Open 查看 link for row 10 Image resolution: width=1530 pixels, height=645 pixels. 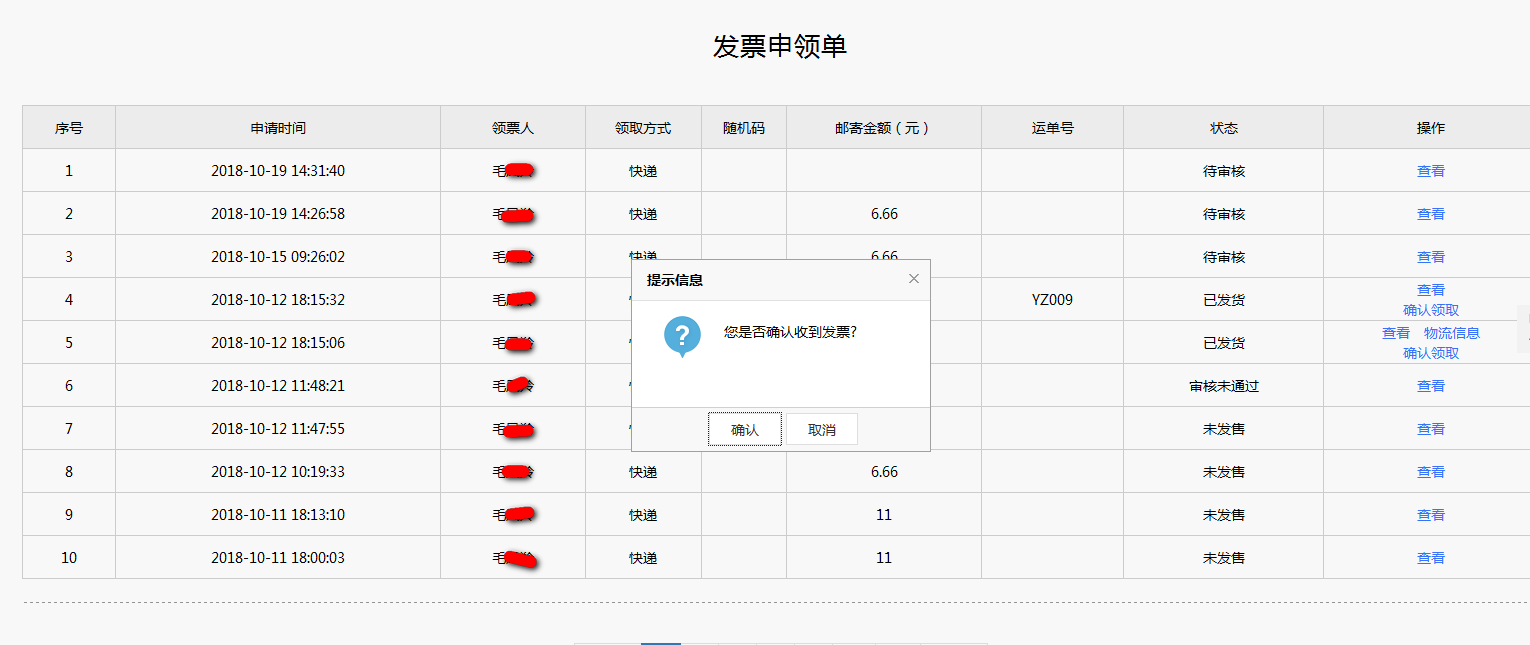point(1431,558)
